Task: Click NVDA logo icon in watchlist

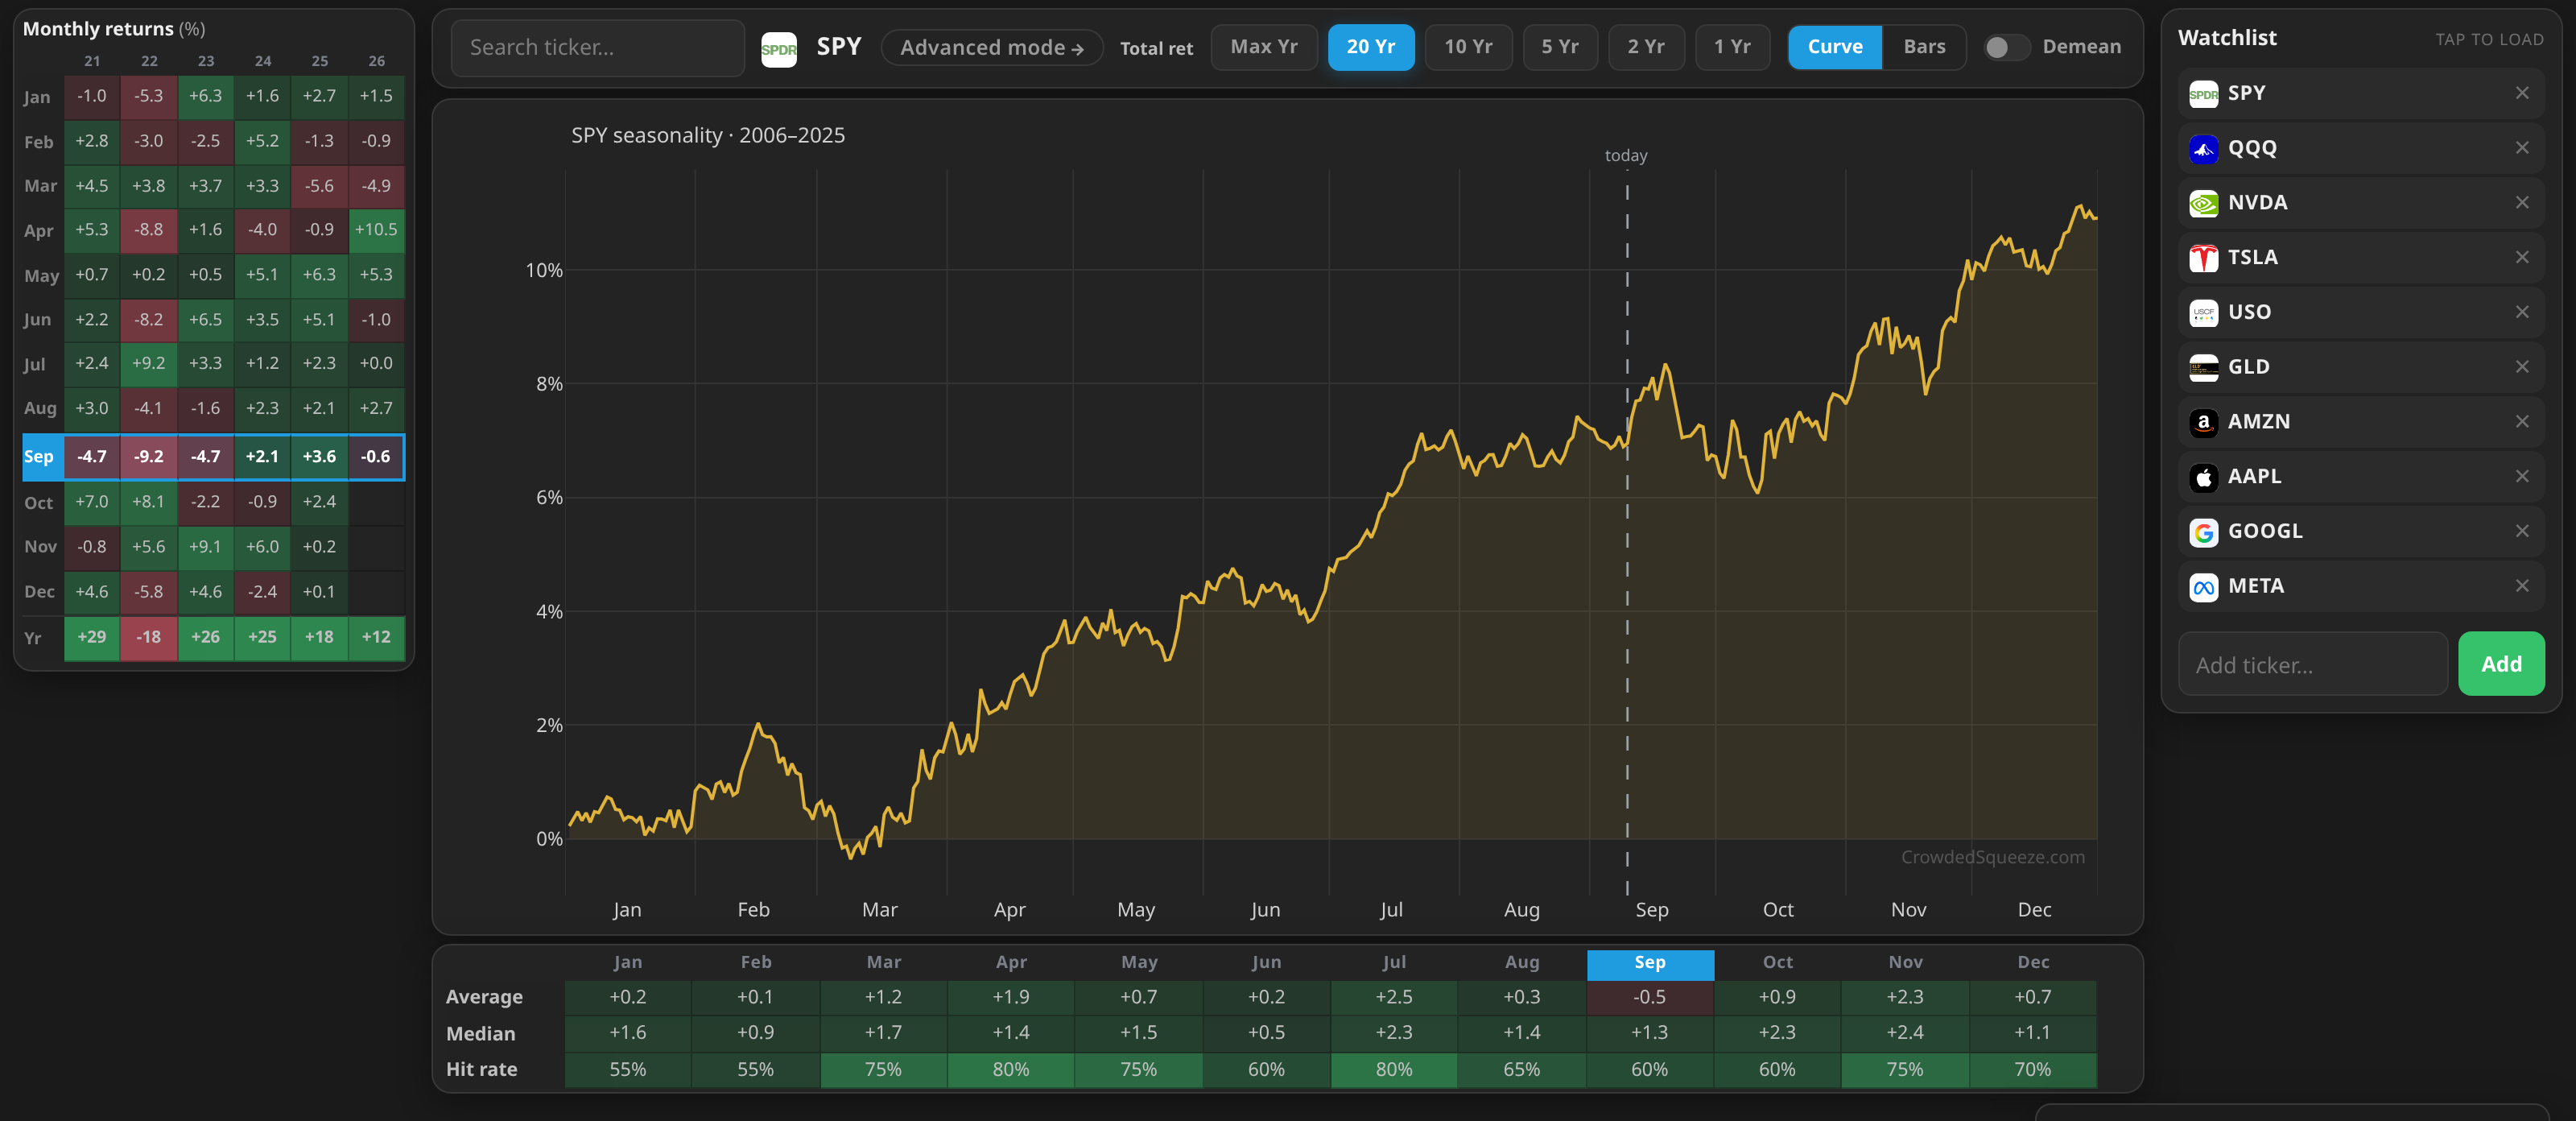Action: click(2203, 204)
